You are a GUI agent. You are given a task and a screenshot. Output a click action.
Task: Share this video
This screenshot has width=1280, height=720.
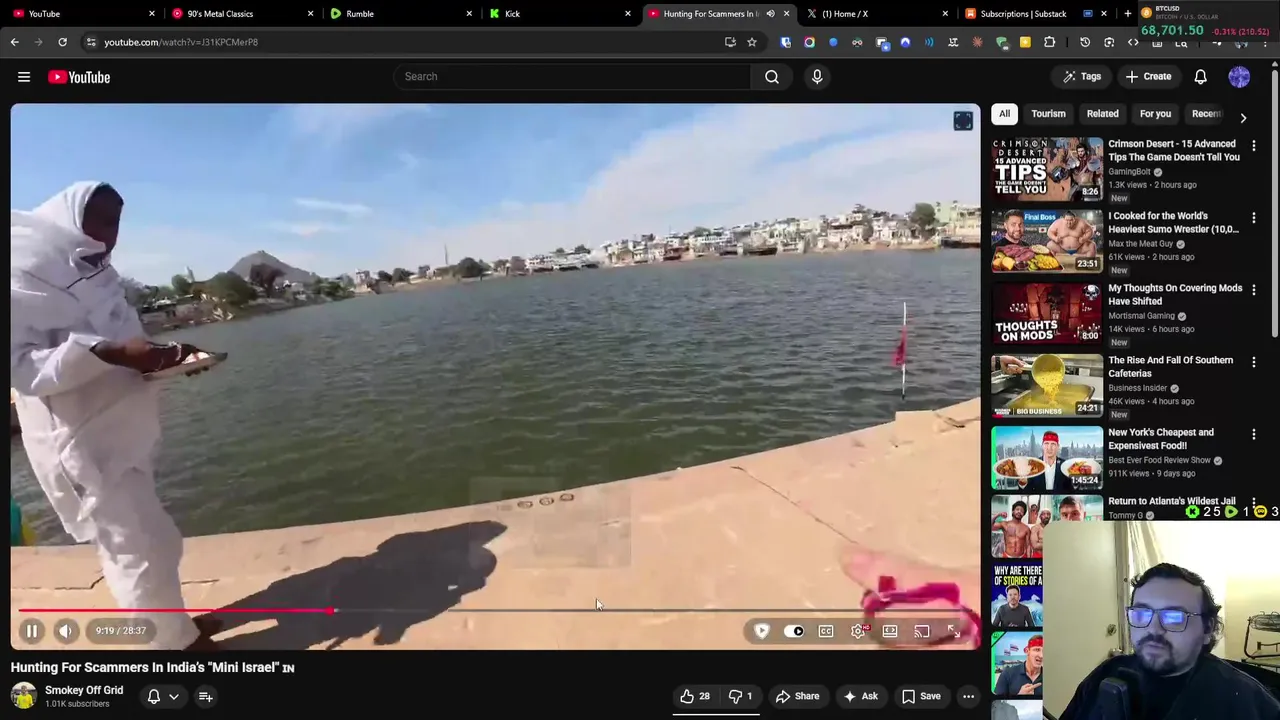tap(797, 696)
